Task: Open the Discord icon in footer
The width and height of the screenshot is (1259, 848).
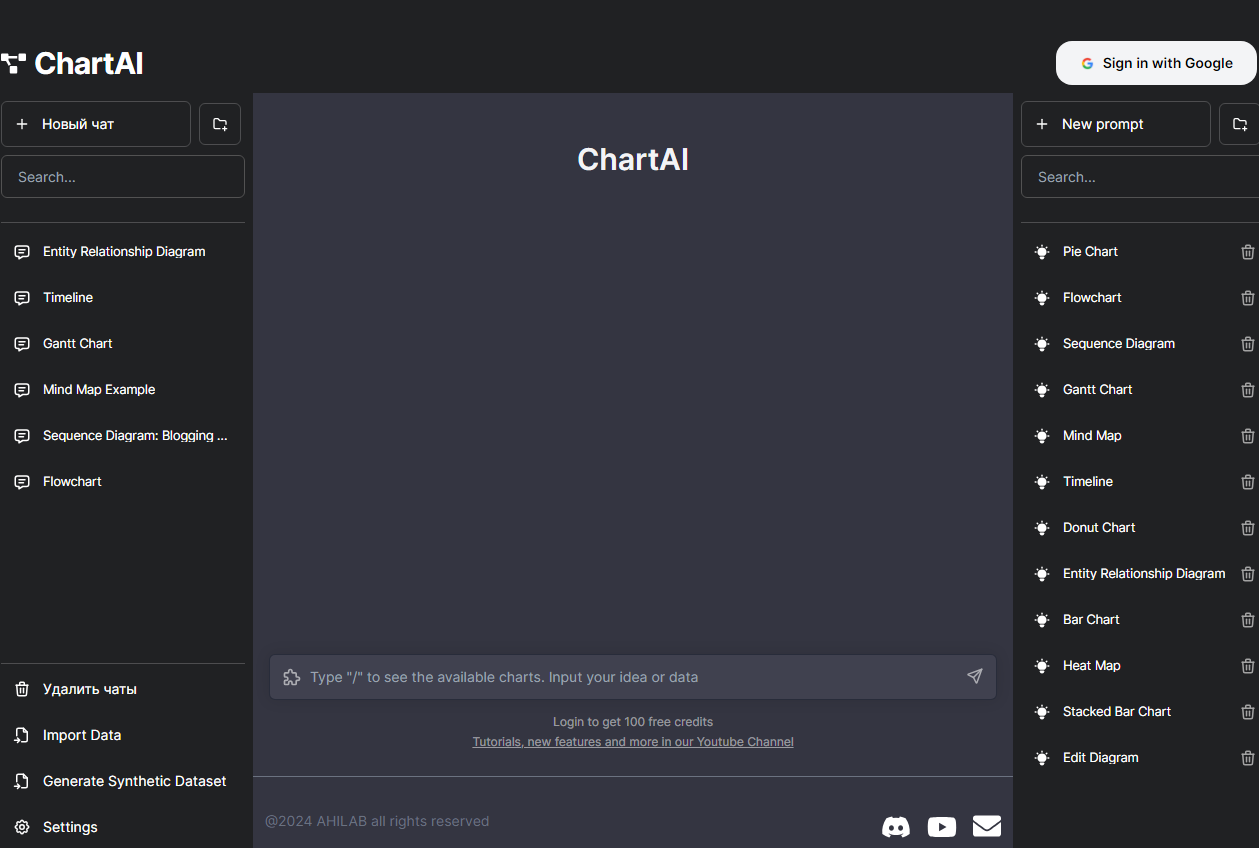Action: click(x=896, y=827)
